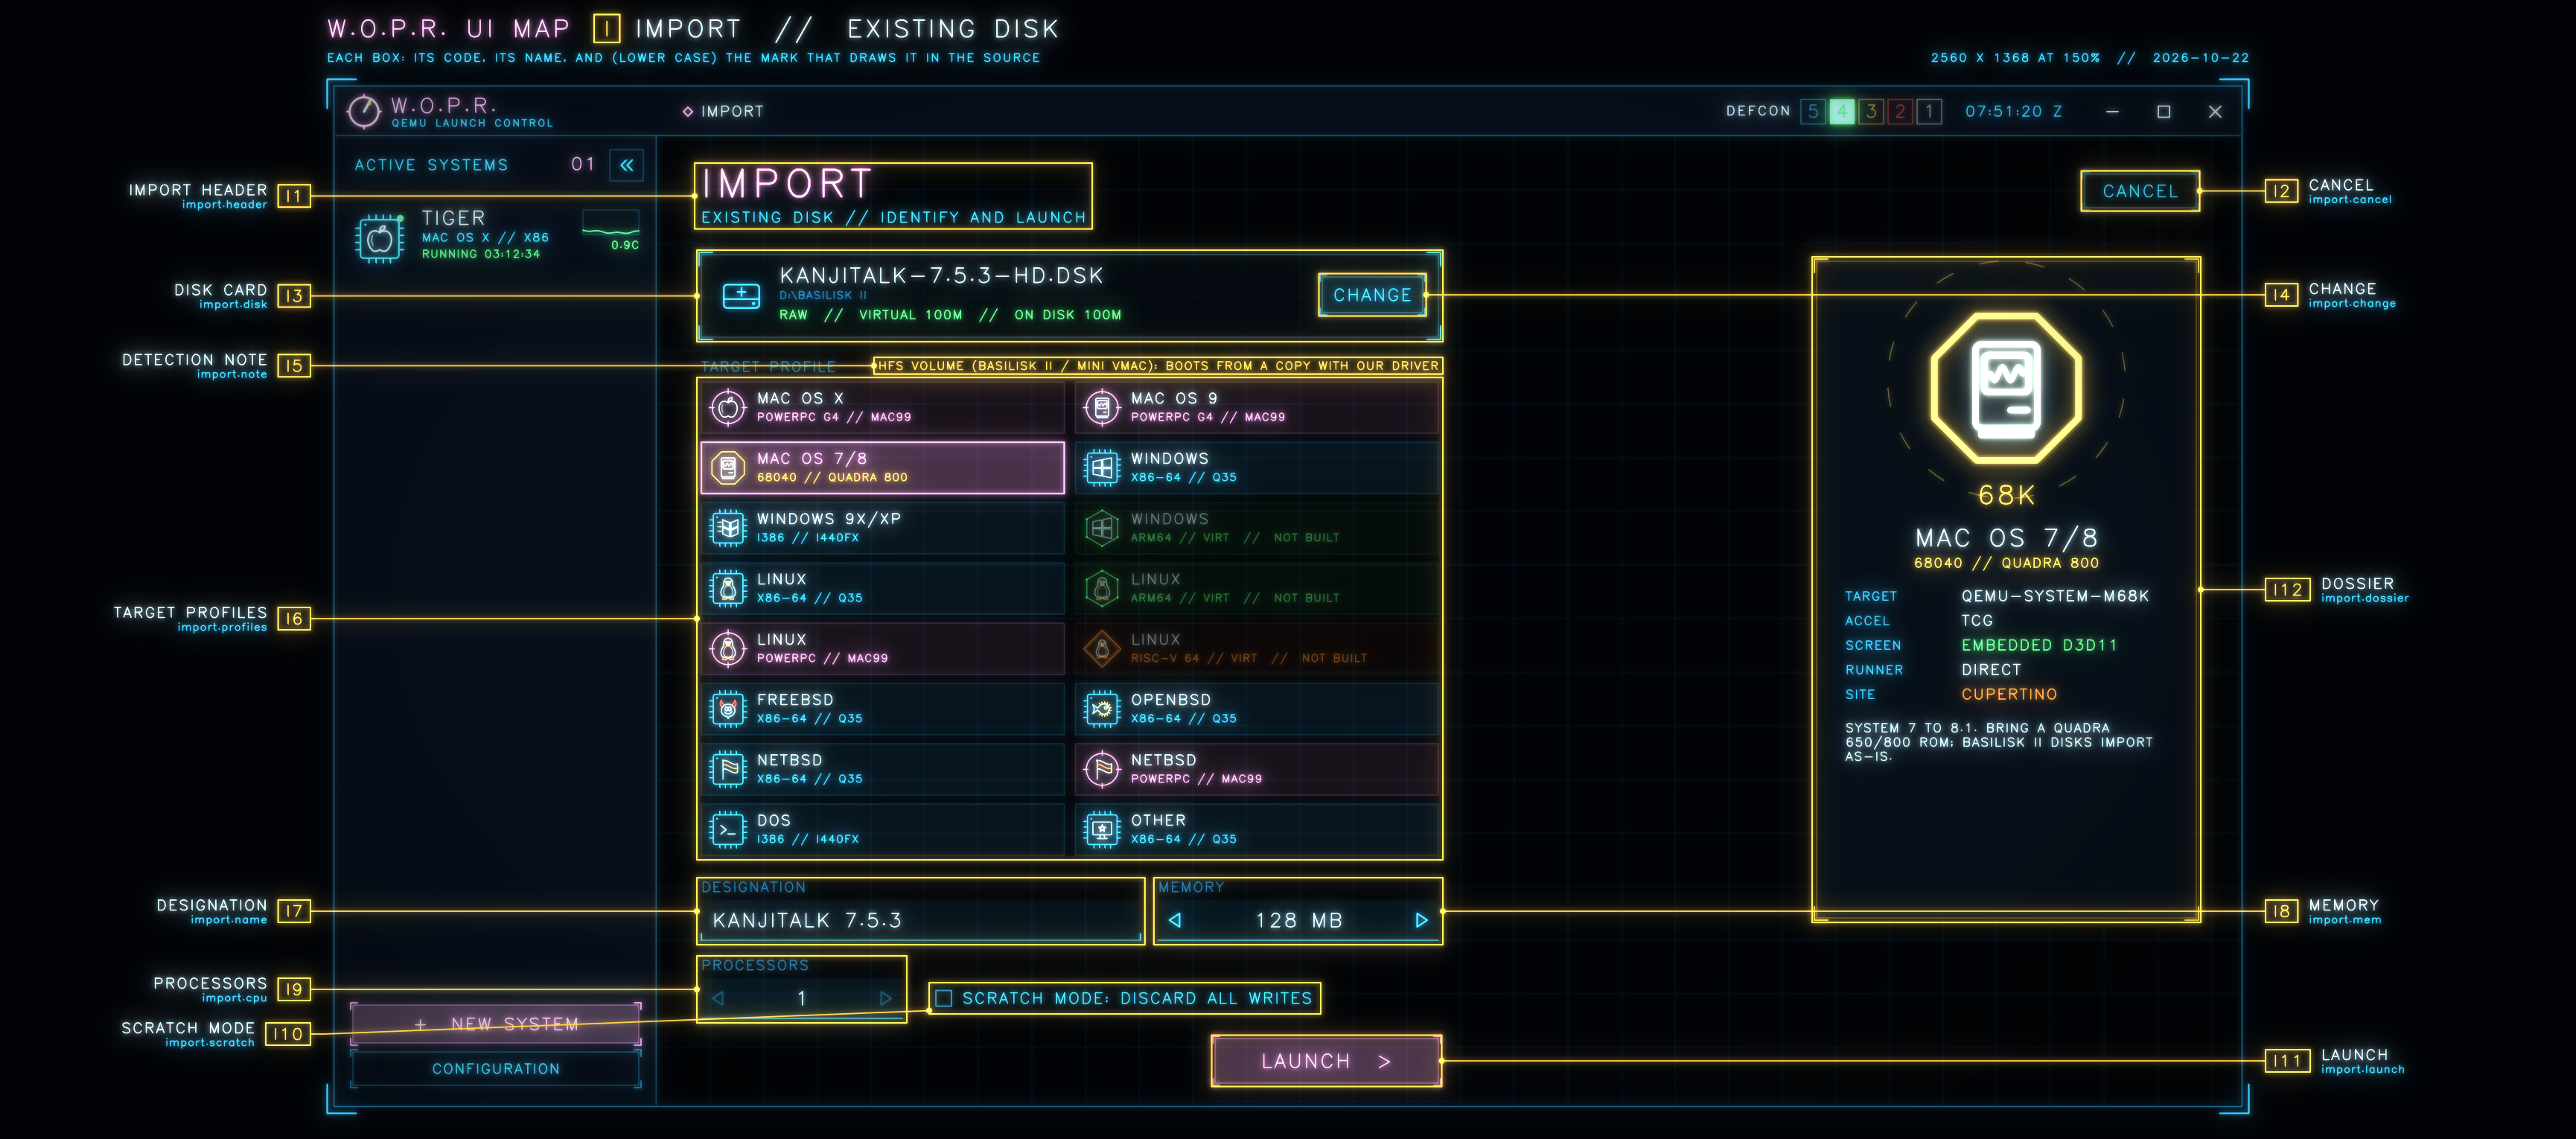Click the HFS Volume detection note text
This screenshot has height=1139, width=2576.
click(x=1158, y=366)
